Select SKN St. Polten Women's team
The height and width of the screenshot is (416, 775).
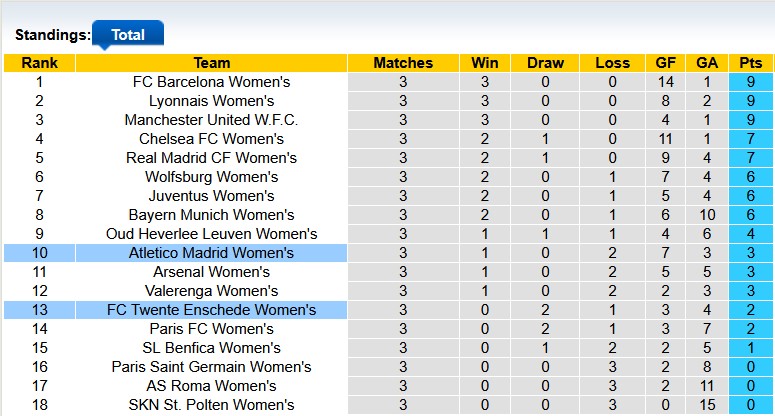coord(211,405)
